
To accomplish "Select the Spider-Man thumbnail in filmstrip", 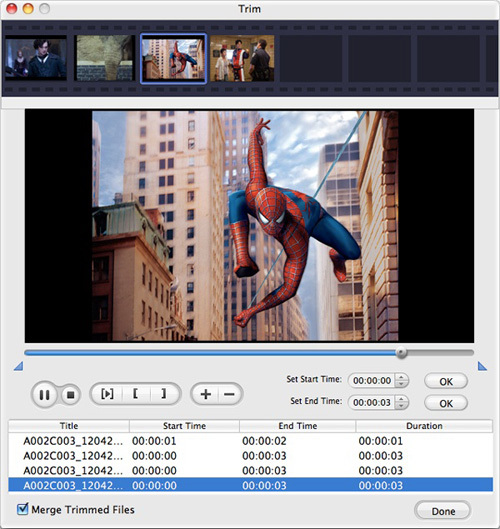I will click(173, 59).
